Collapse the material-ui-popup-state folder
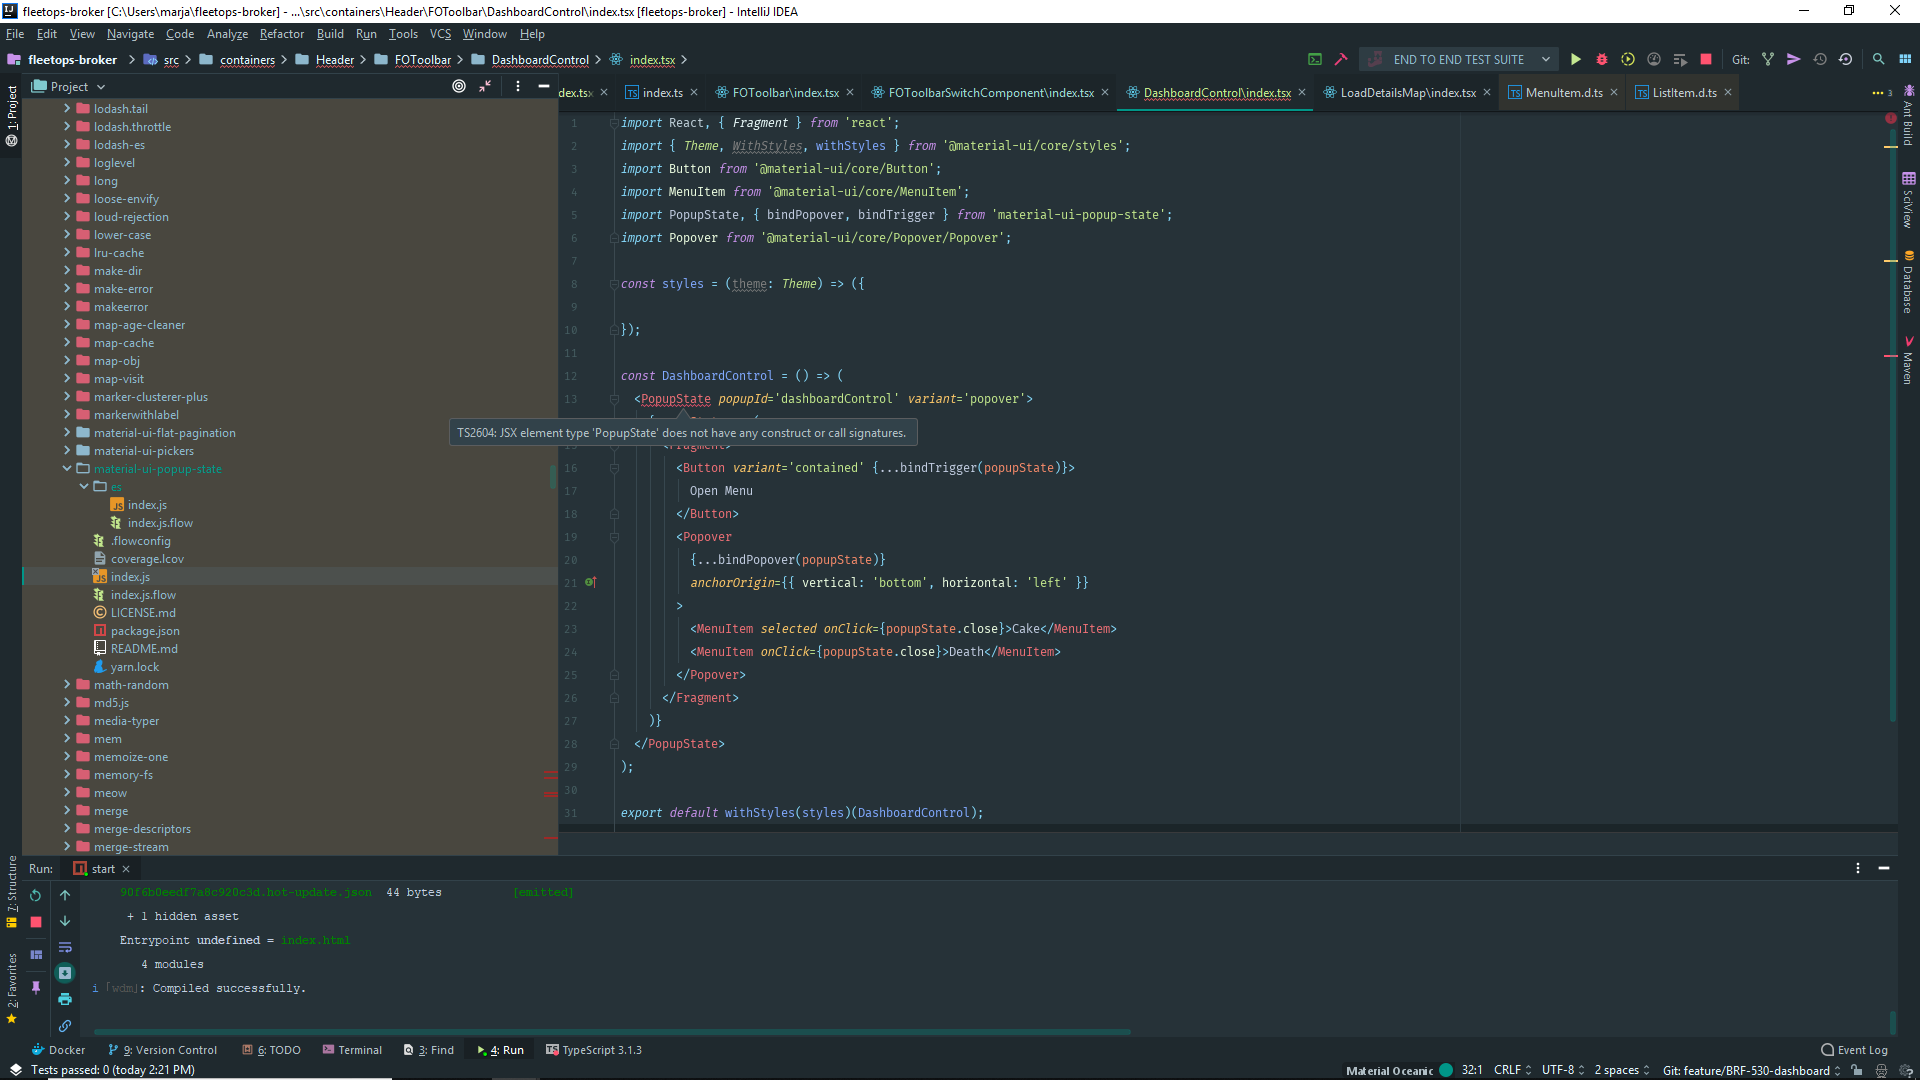 67,469
